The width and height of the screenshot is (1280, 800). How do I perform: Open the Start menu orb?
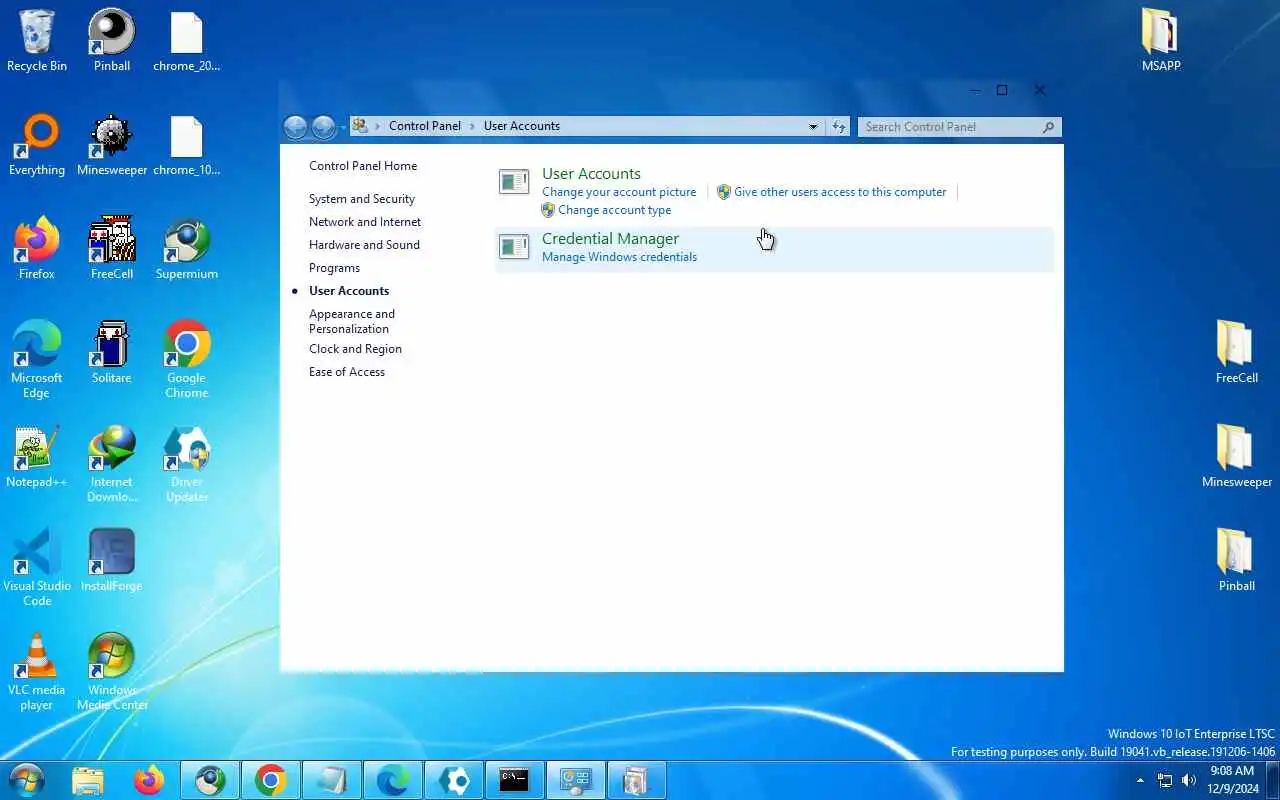pyautogui.click(x=27, y=780)
